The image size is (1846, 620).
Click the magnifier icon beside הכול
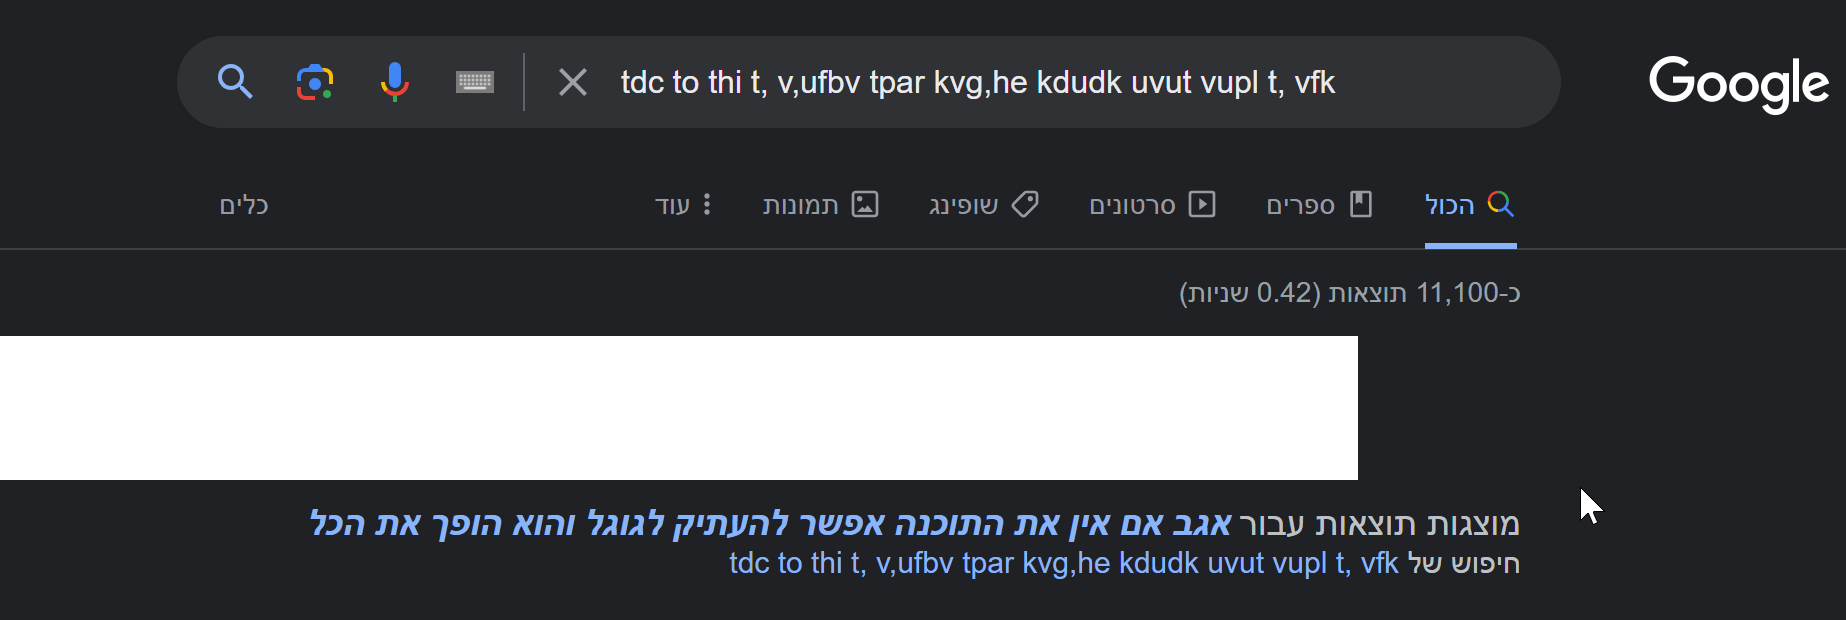(x=1500, y=204)
